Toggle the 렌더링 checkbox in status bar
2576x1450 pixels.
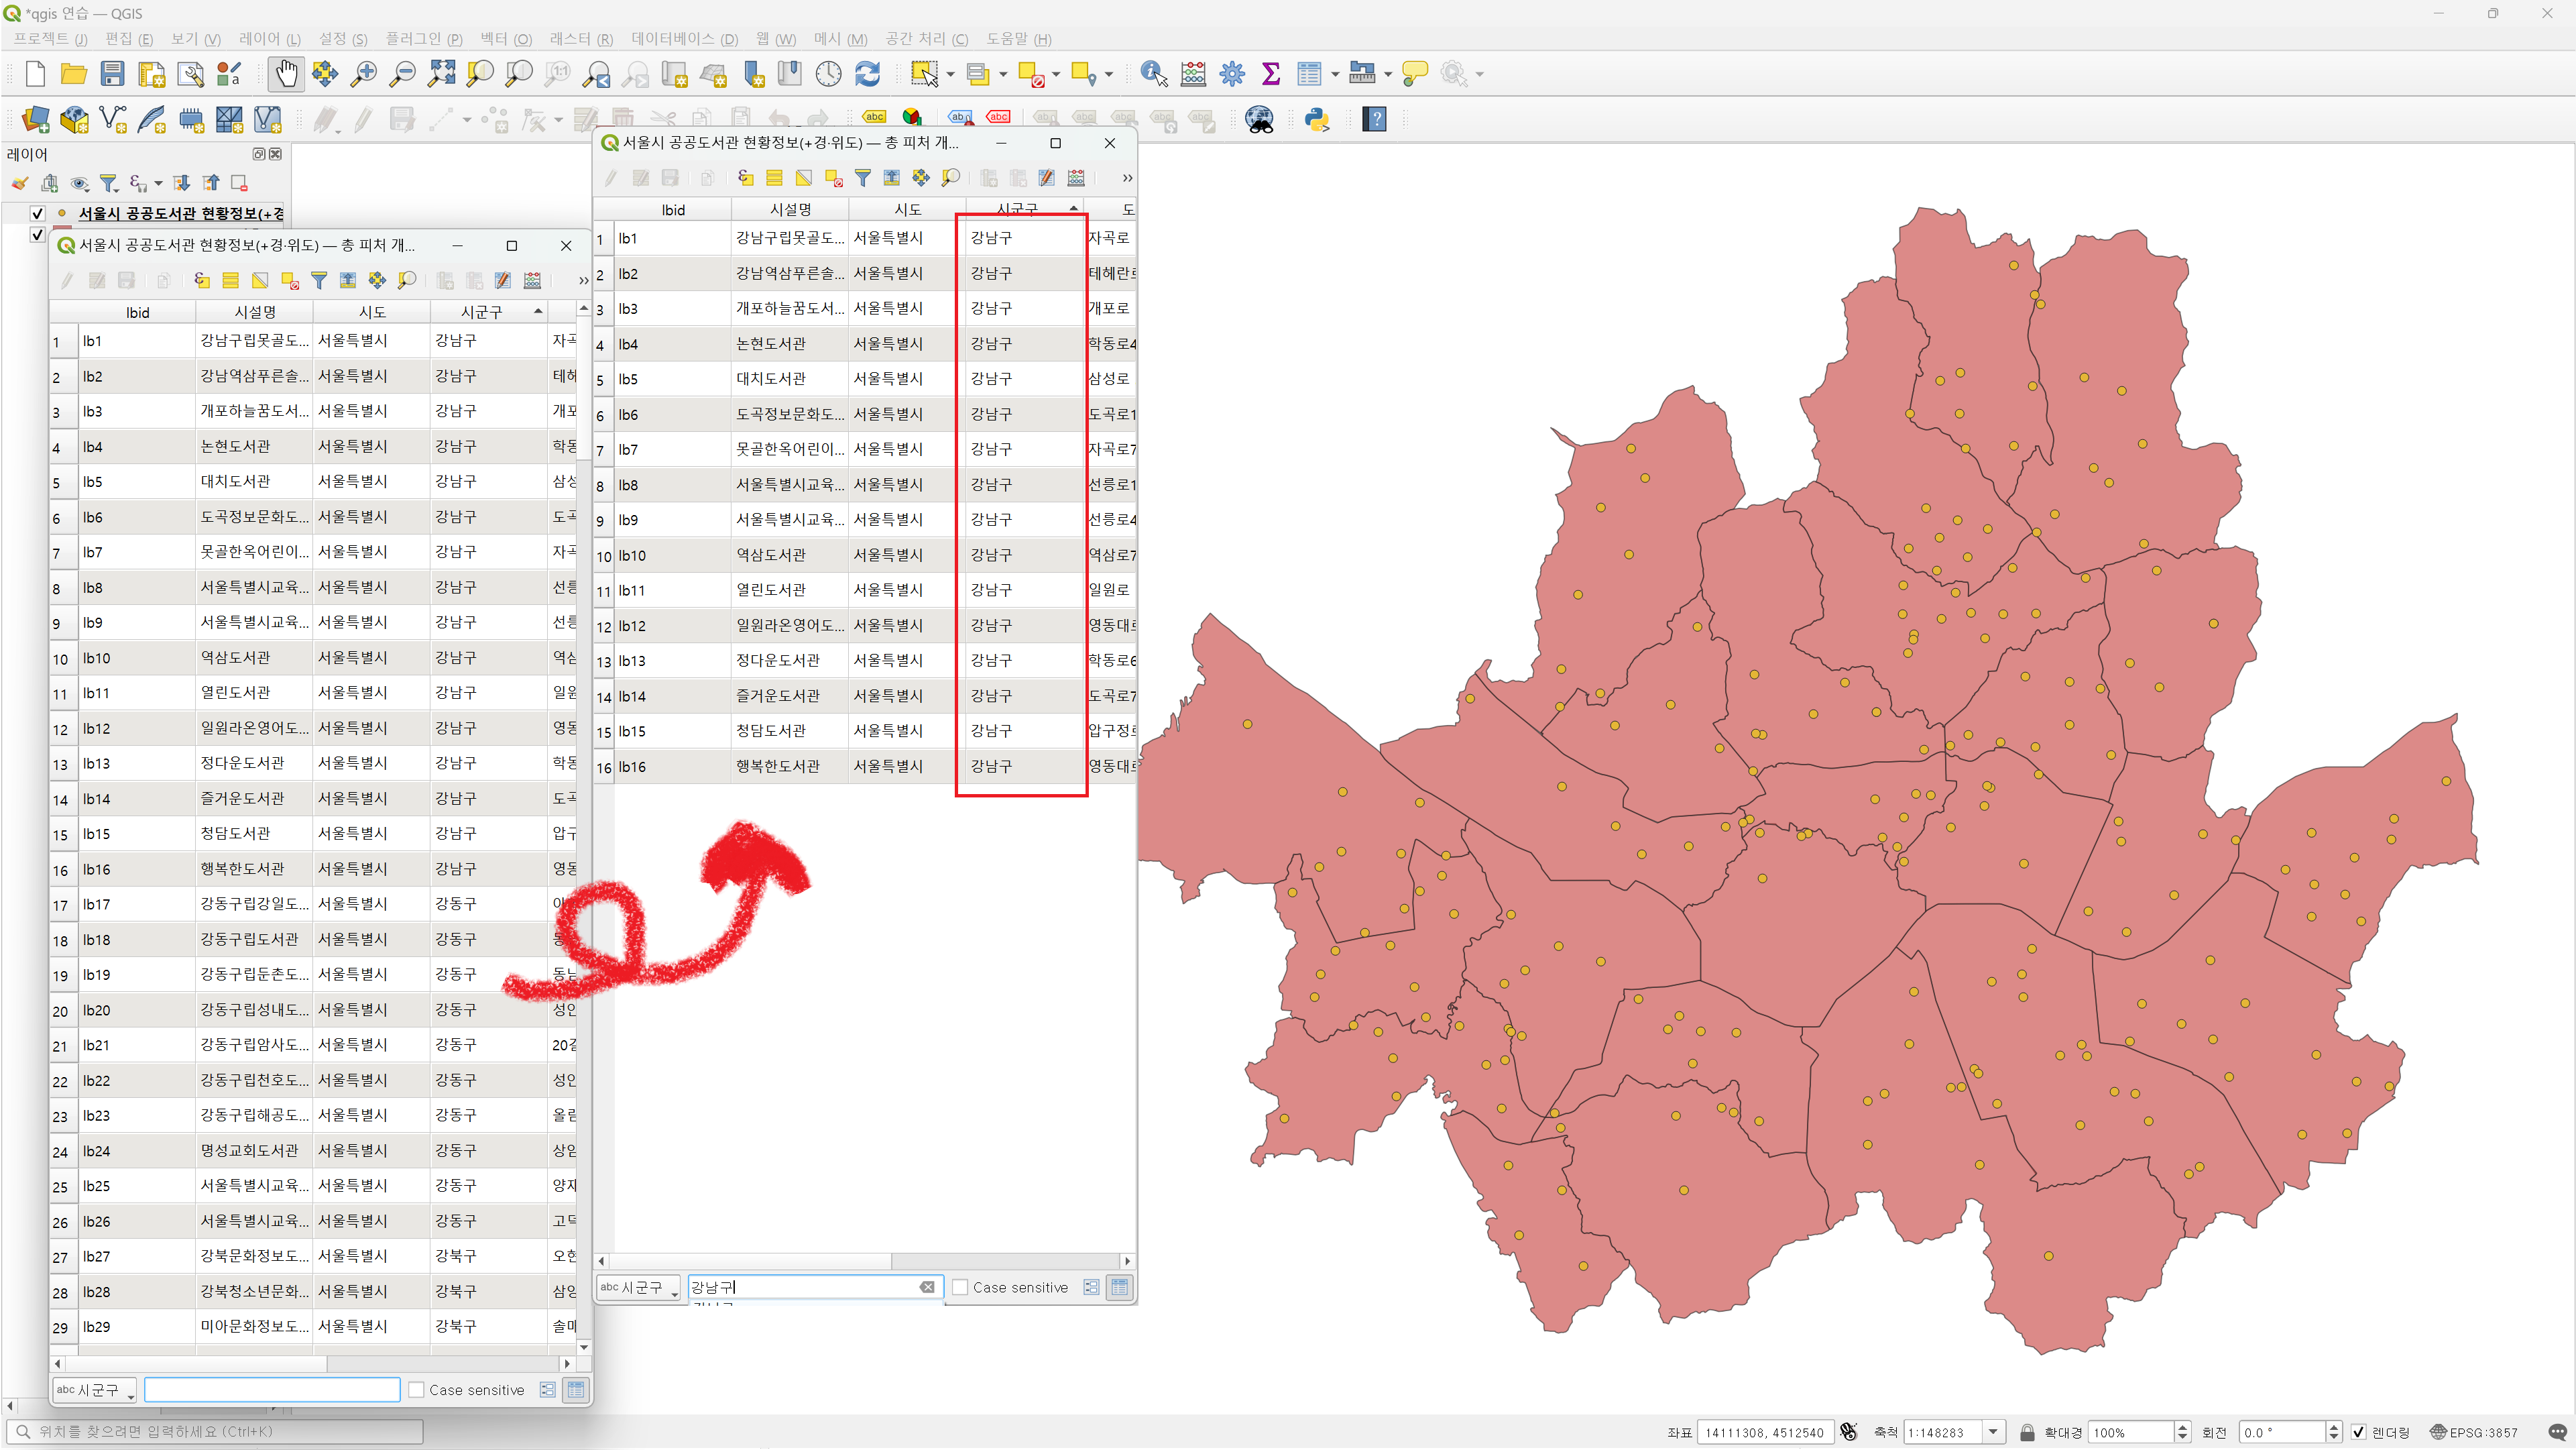2358,1432
